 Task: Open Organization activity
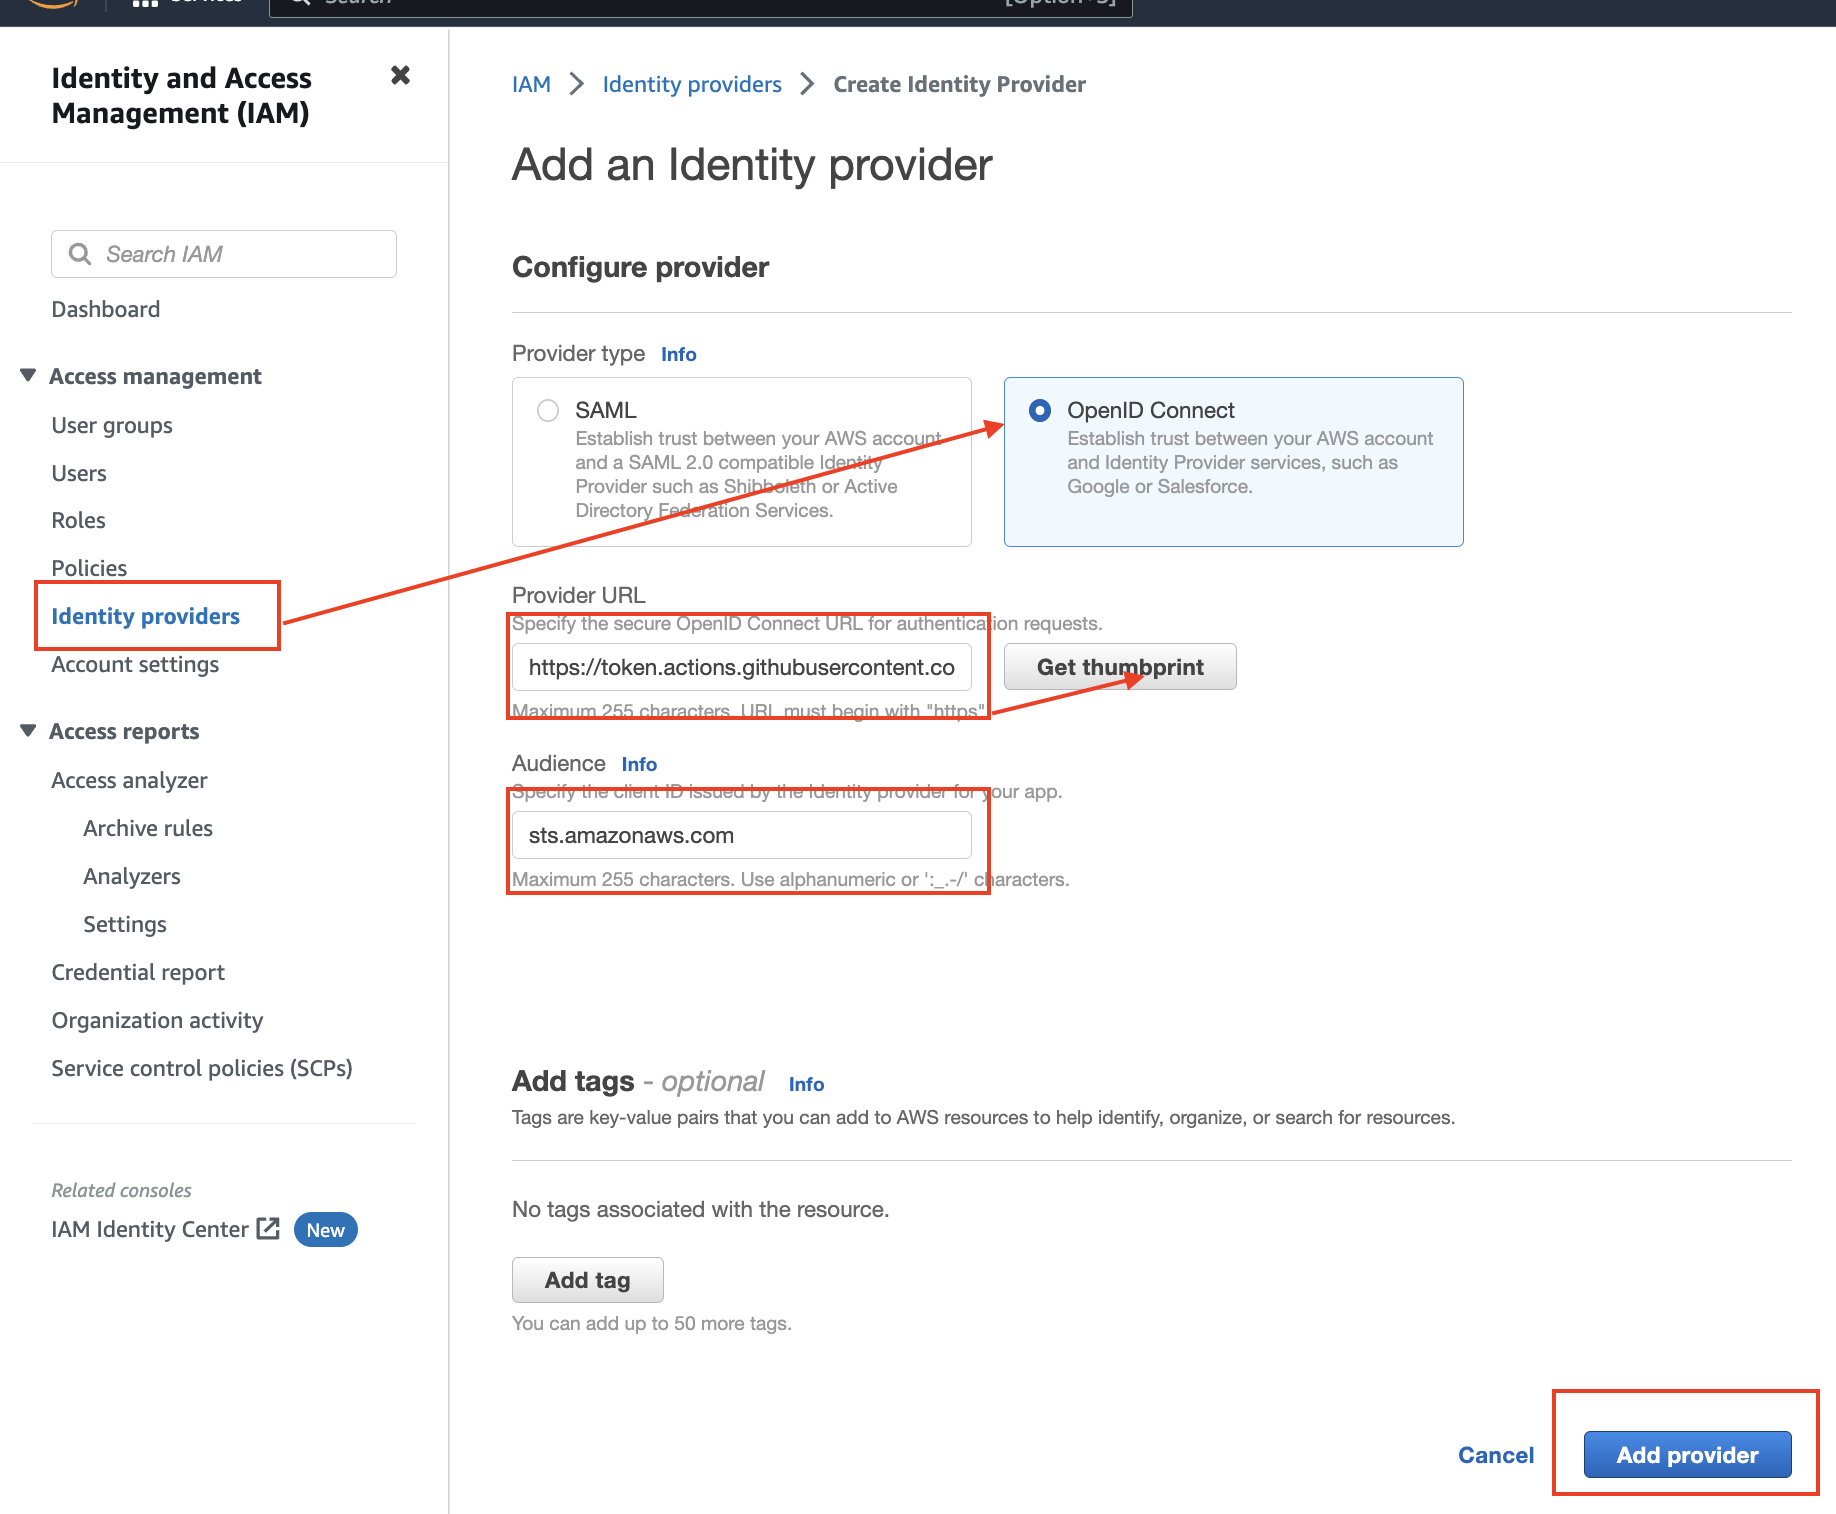click(x=158, y=1020)
